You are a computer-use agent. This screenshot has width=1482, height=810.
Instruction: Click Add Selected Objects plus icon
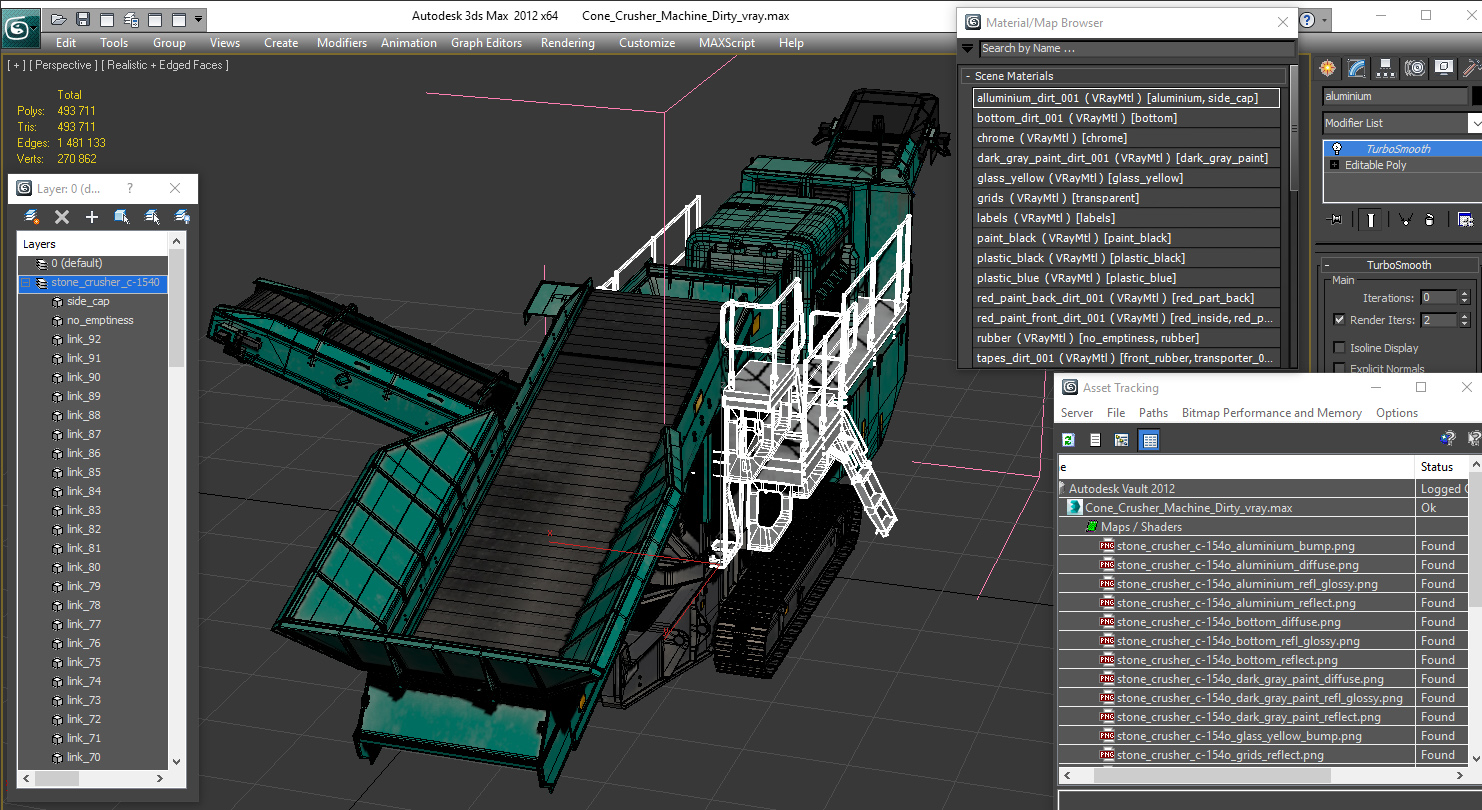[x=92, y=216]
